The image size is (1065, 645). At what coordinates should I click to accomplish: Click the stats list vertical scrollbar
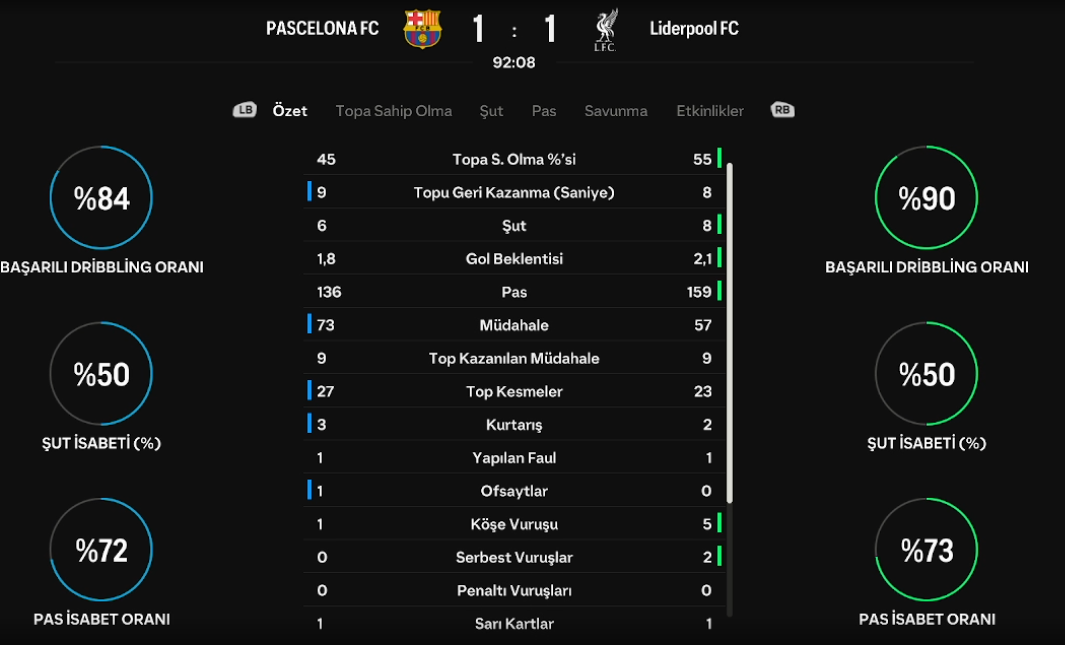(x=729, y=333)
